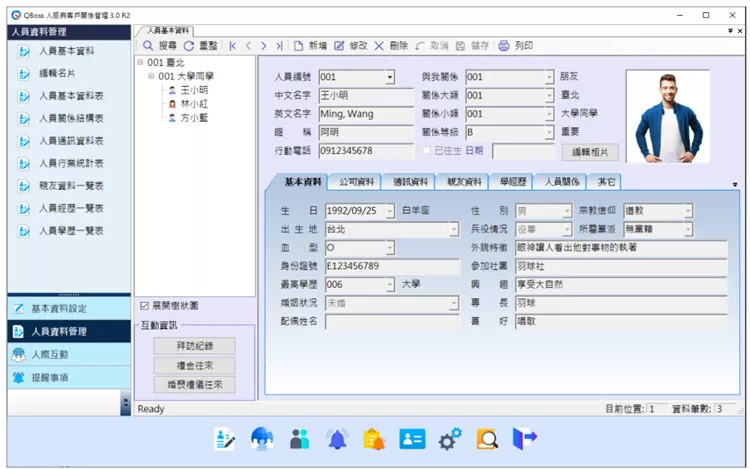Select 林小紅 in the tree list

point(193,103)
